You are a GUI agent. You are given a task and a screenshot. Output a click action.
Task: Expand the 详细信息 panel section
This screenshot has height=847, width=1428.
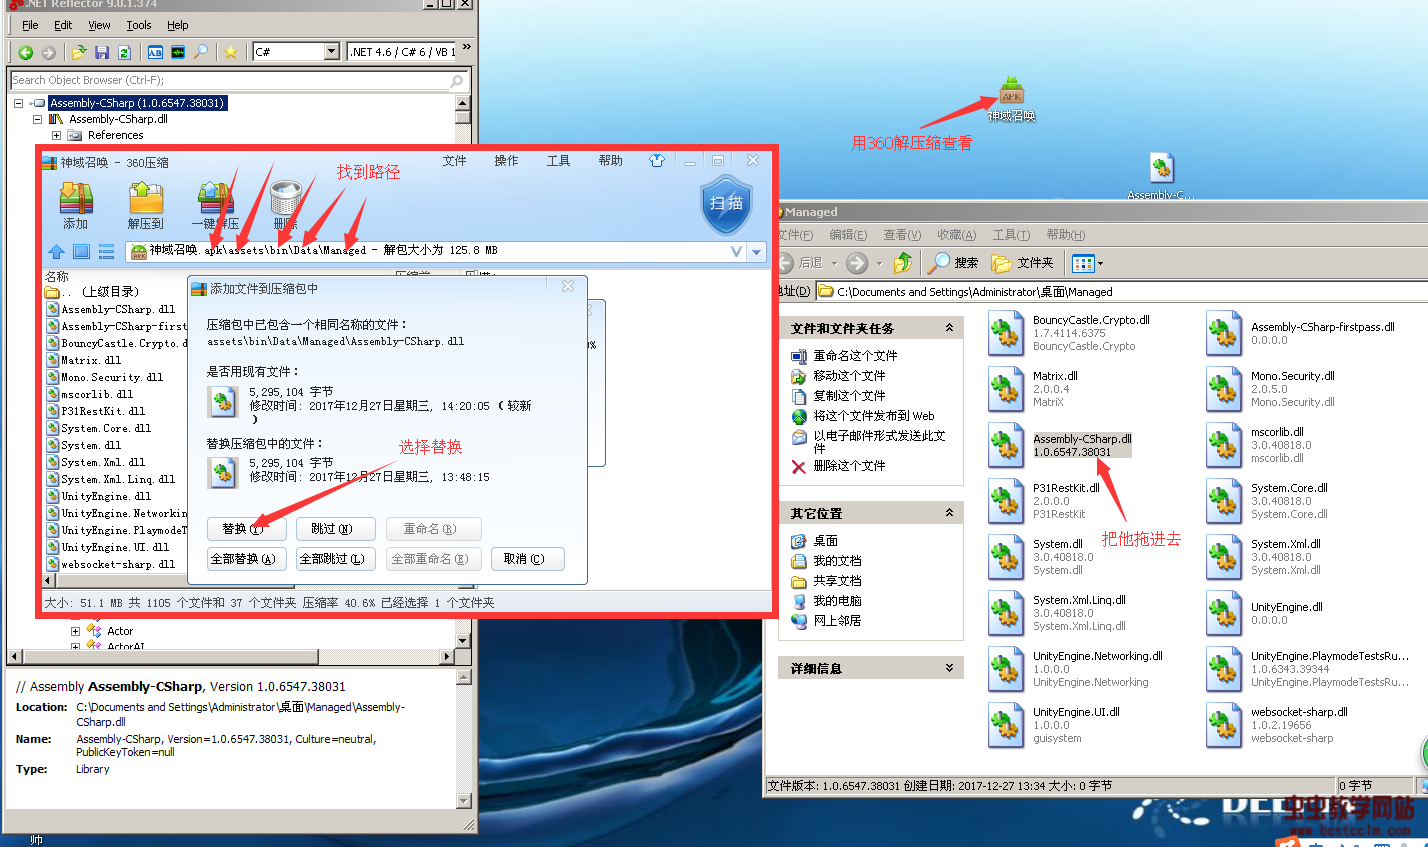point(949,668)
